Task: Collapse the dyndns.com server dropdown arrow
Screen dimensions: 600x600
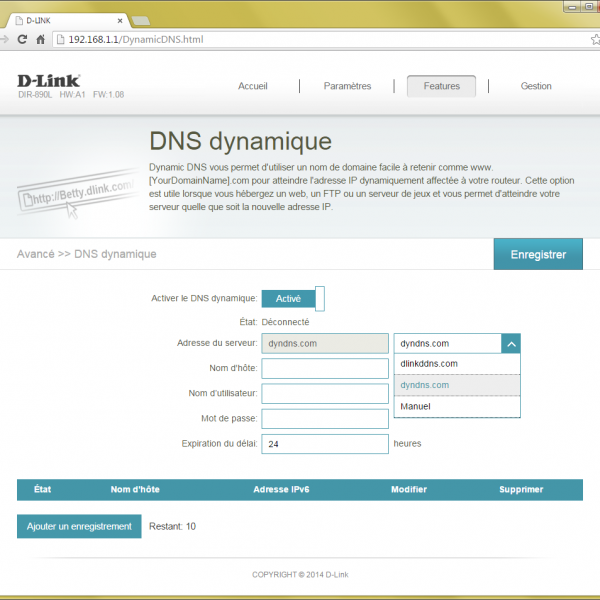Action: (510, 343)
